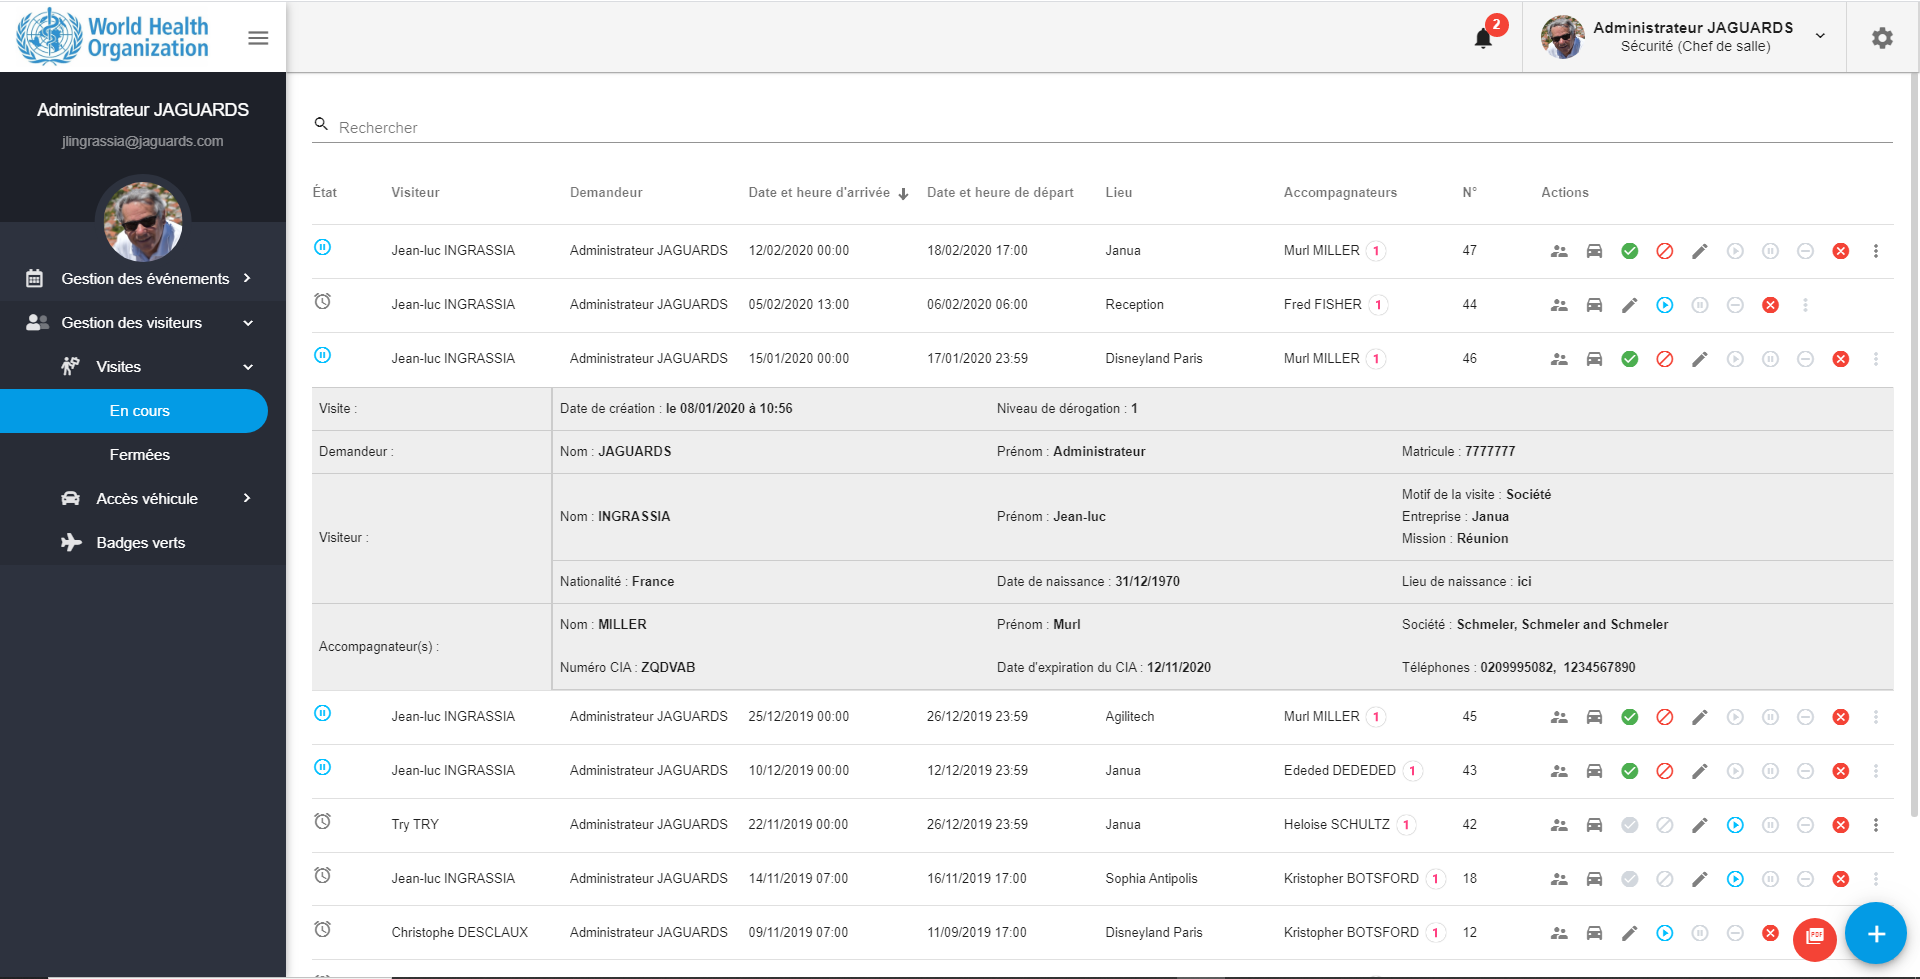Click the Ededed DEDEDED accompanist name
The image size is (1920, 979).
[x=1340, y=771]
